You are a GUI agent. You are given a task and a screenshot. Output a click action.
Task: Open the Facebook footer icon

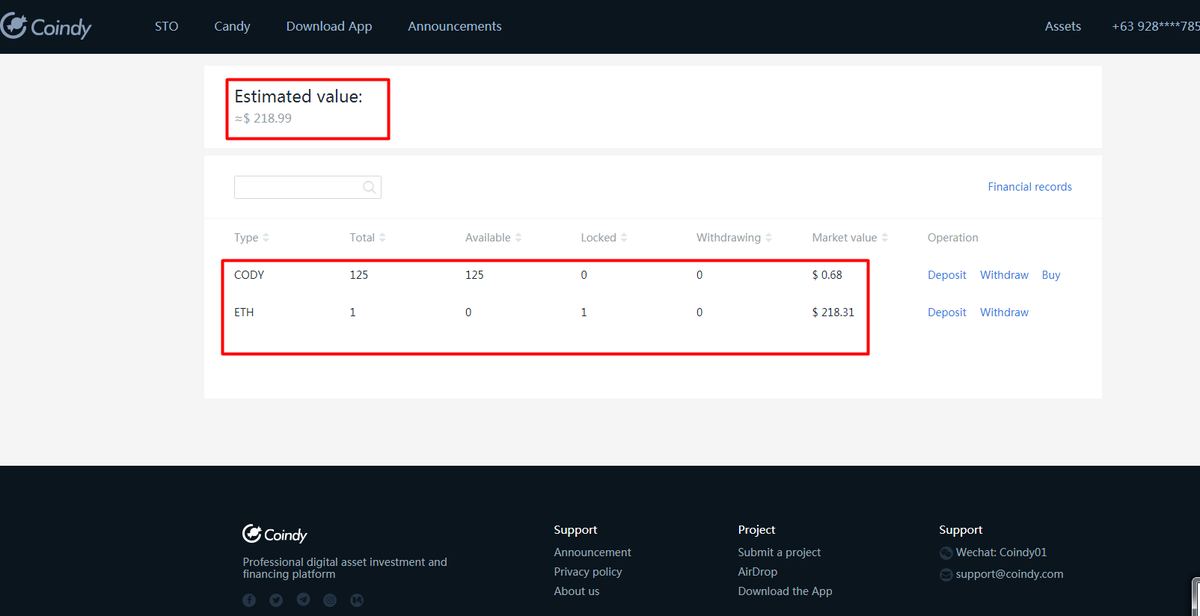(x=249, y=600)
